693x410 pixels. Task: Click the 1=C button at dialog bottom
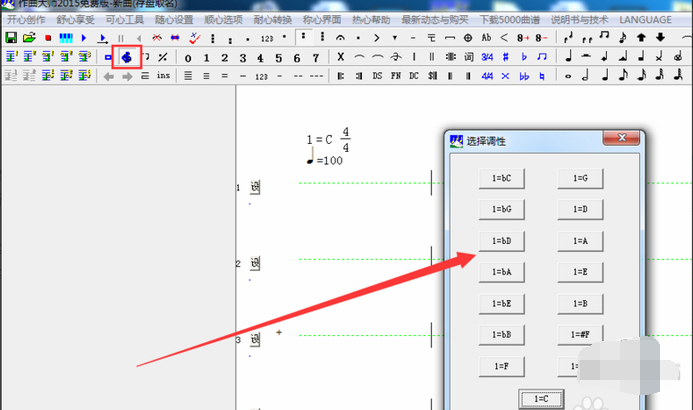pos(540,399)
